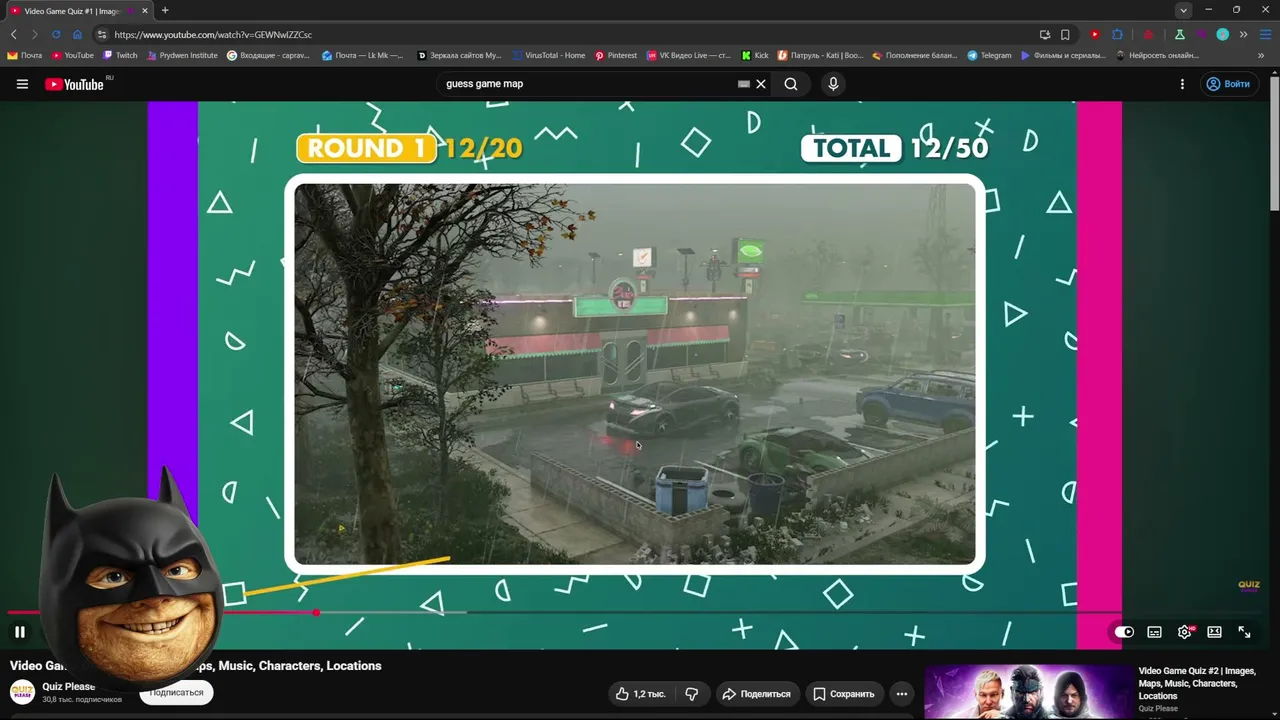Image resolution: width=1280 pixels, height=720 pixels.
Task: Open the Prydwen Institute bookmark
Action: [182, 56]
